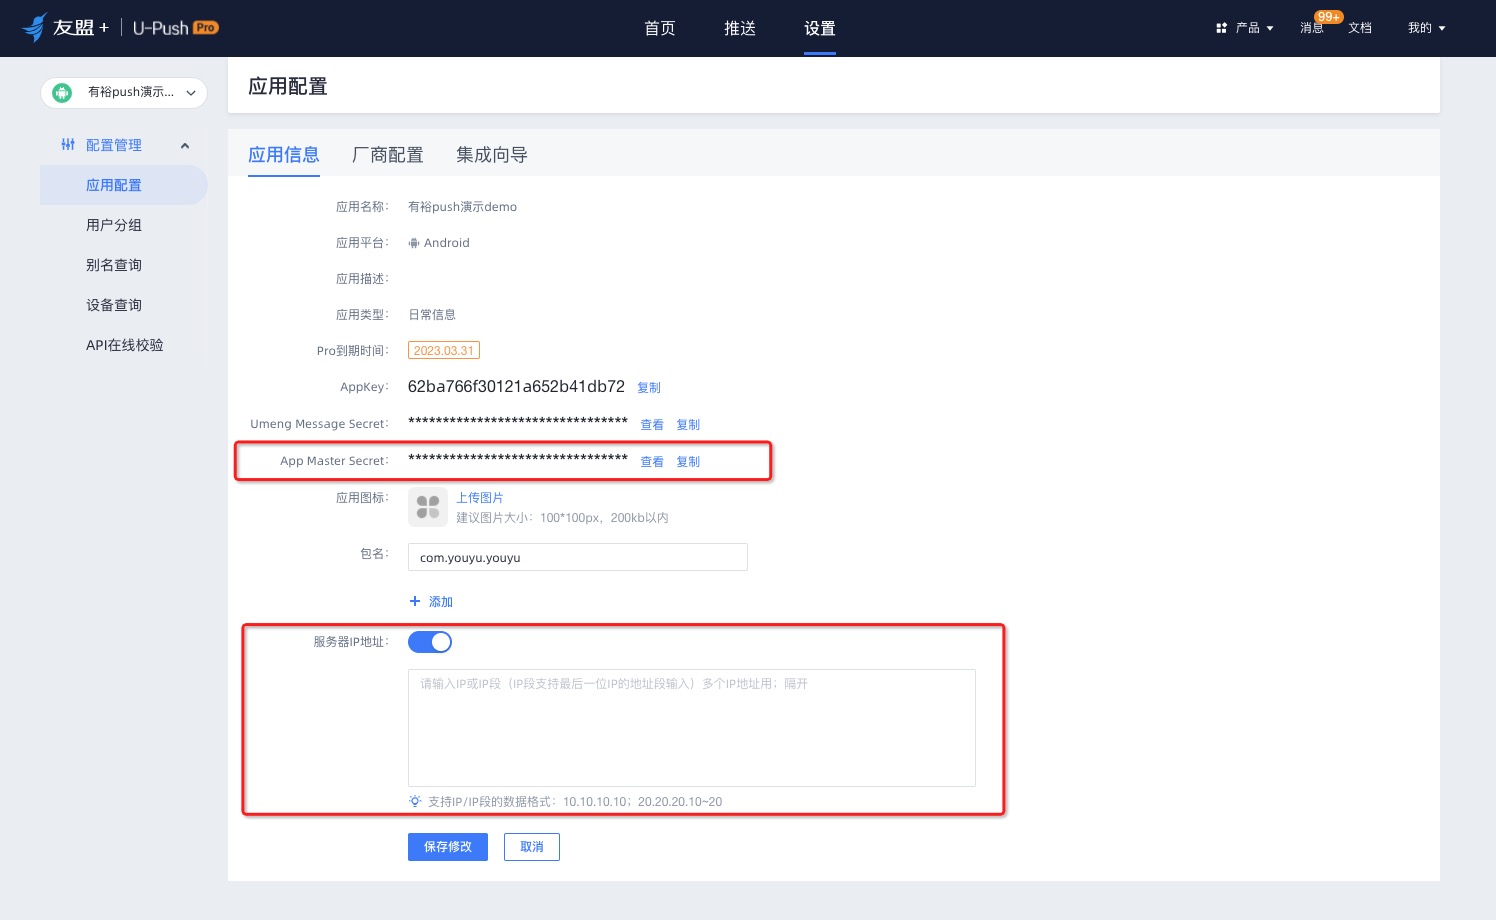Screen dimensions: 1496x920
Task: Copy the AppKey via 复制 link
Action: pos(649,388)
